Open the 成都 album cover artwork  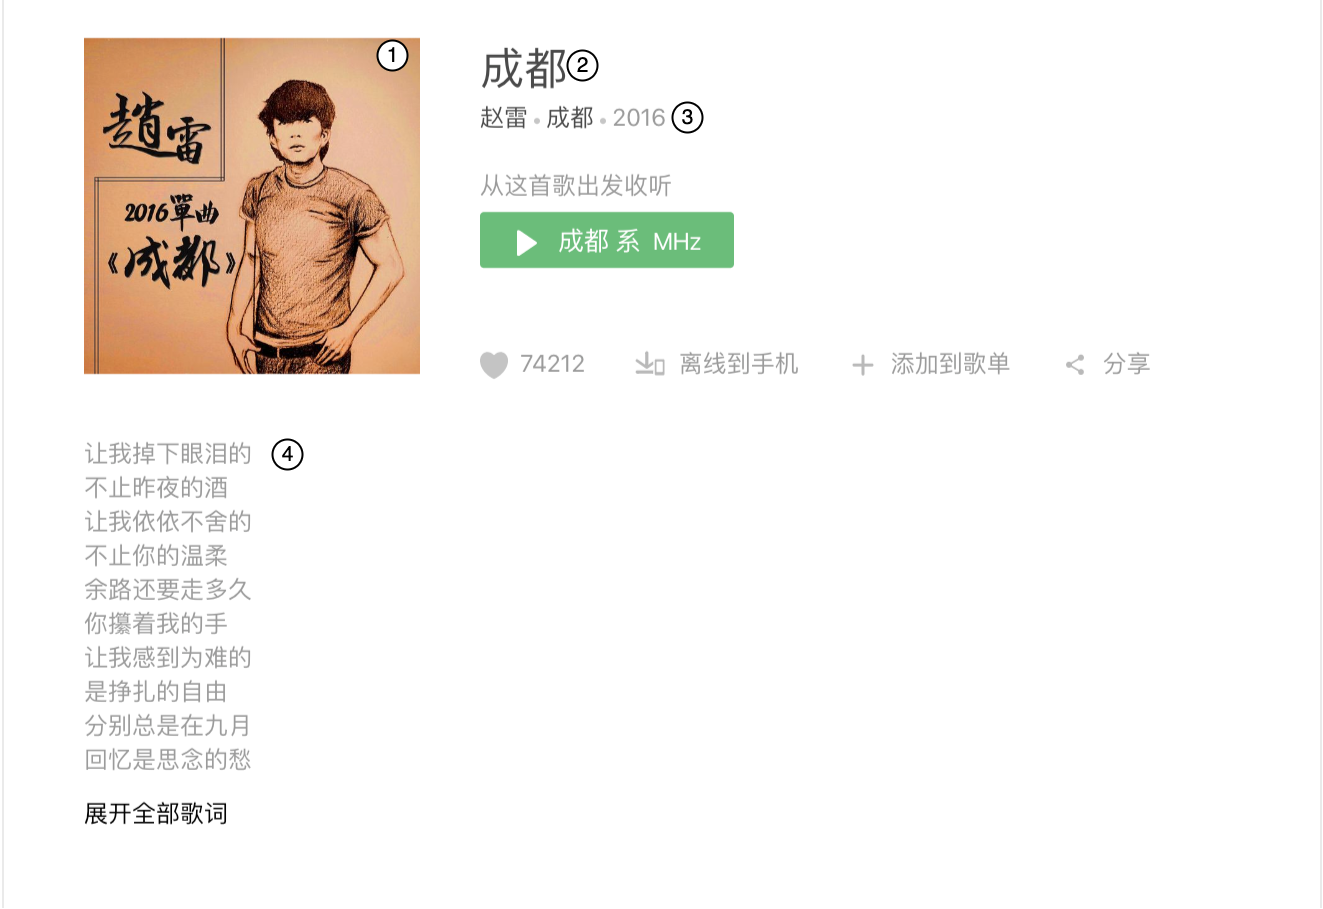(x=252, y=206)
